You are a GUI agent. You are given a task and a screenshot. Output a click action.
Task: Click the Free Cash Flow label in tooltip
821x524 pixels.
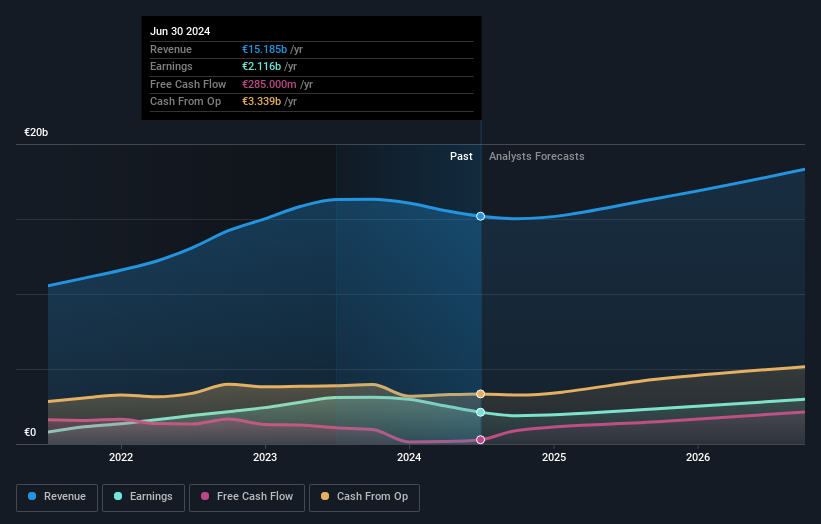(x=188, y=84)
